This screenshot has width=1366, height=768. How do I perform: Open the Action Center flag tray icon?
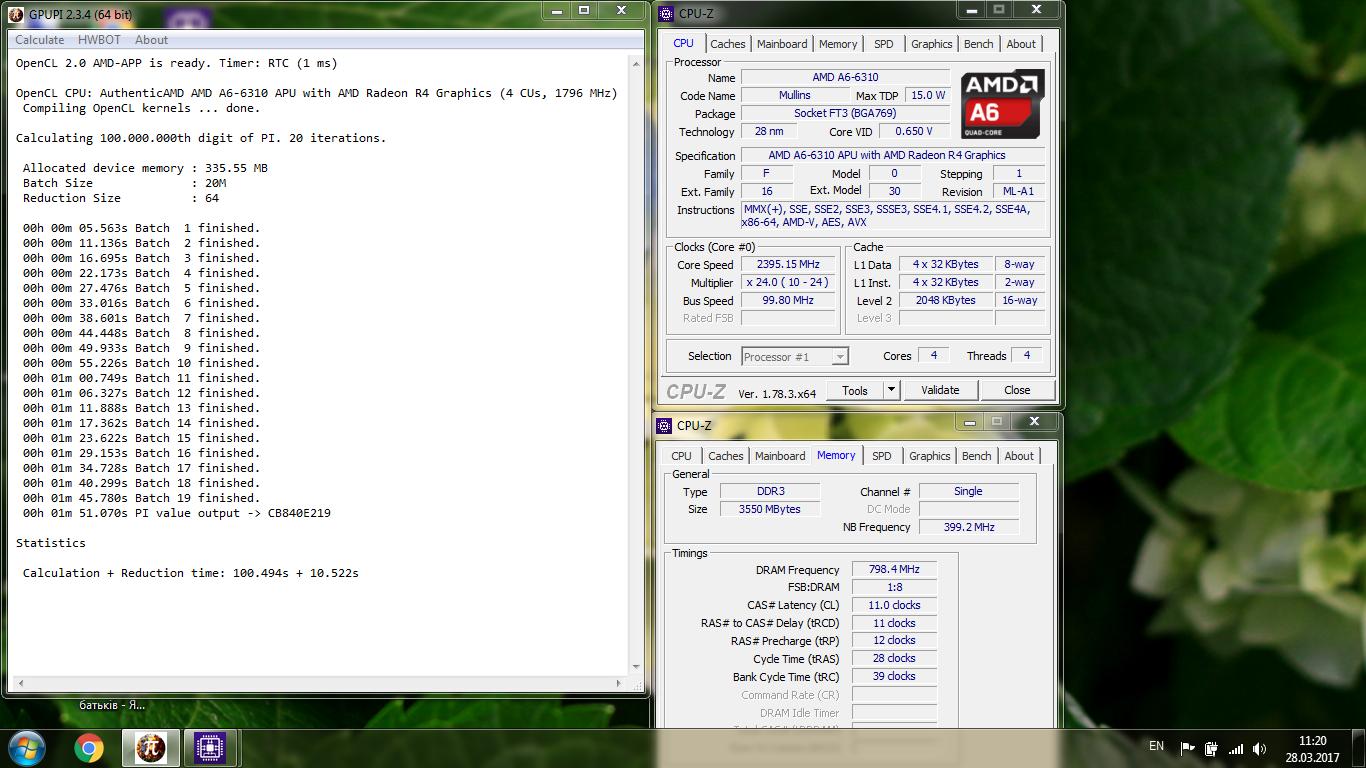tap(1188, 748)
